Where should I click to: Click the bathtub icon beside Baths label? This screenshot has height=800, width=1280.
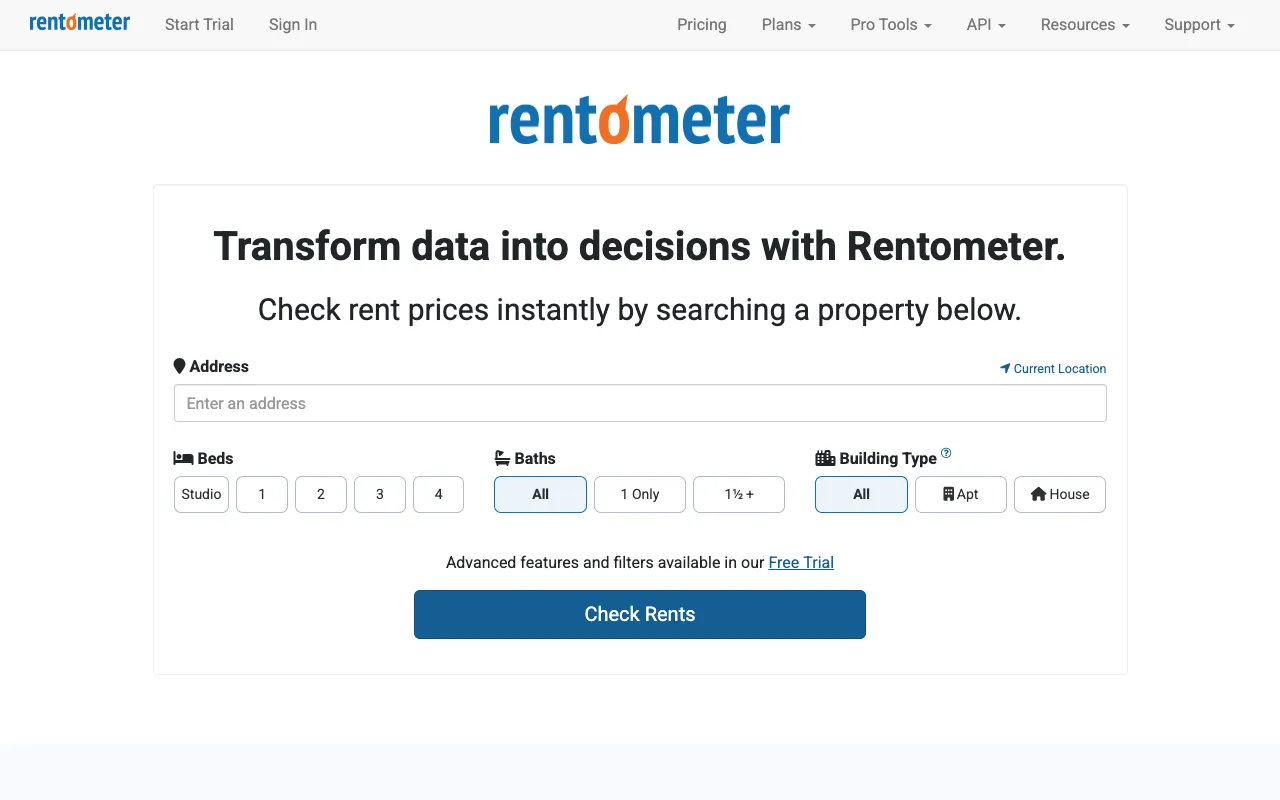(x=502, y=458)
